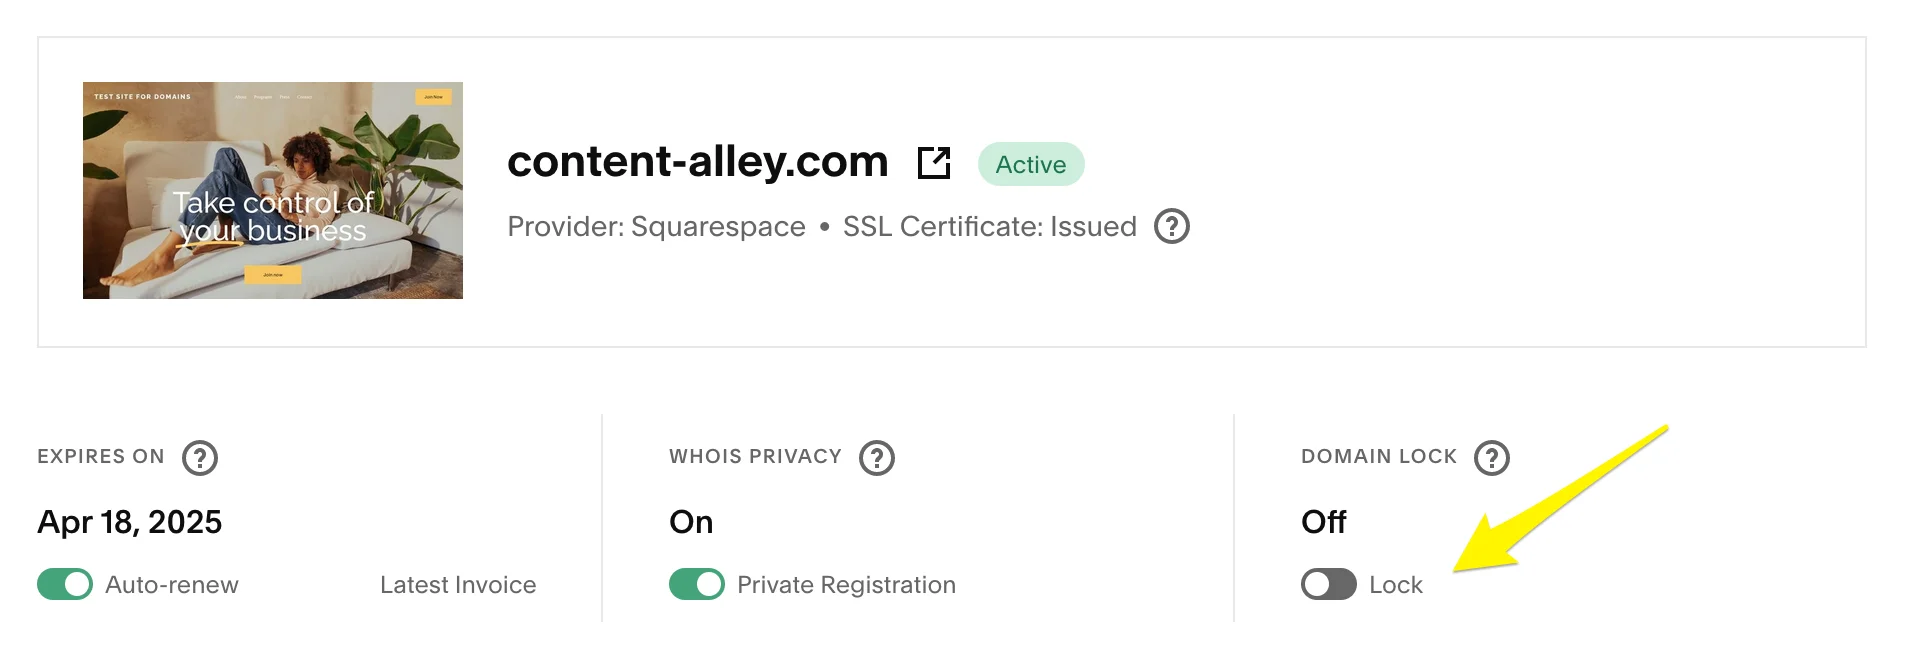1908x664 pixels.
Task: Enable the Domain Lock toggle
Action: [x=1328, y=584]
